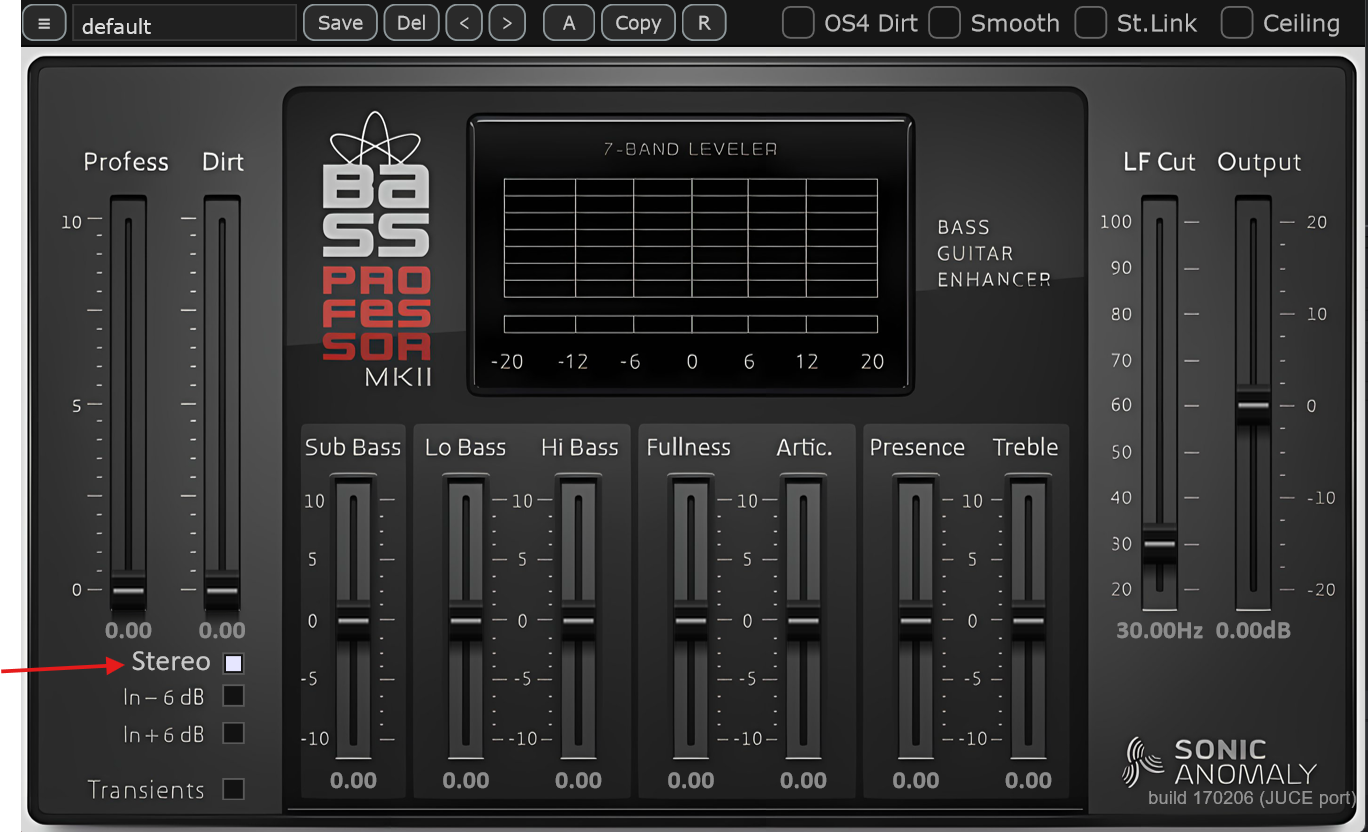Viewport: 1368px width, 832px height.
Task: Click the Lo Bass slider handle
Action: pos(465,621)
